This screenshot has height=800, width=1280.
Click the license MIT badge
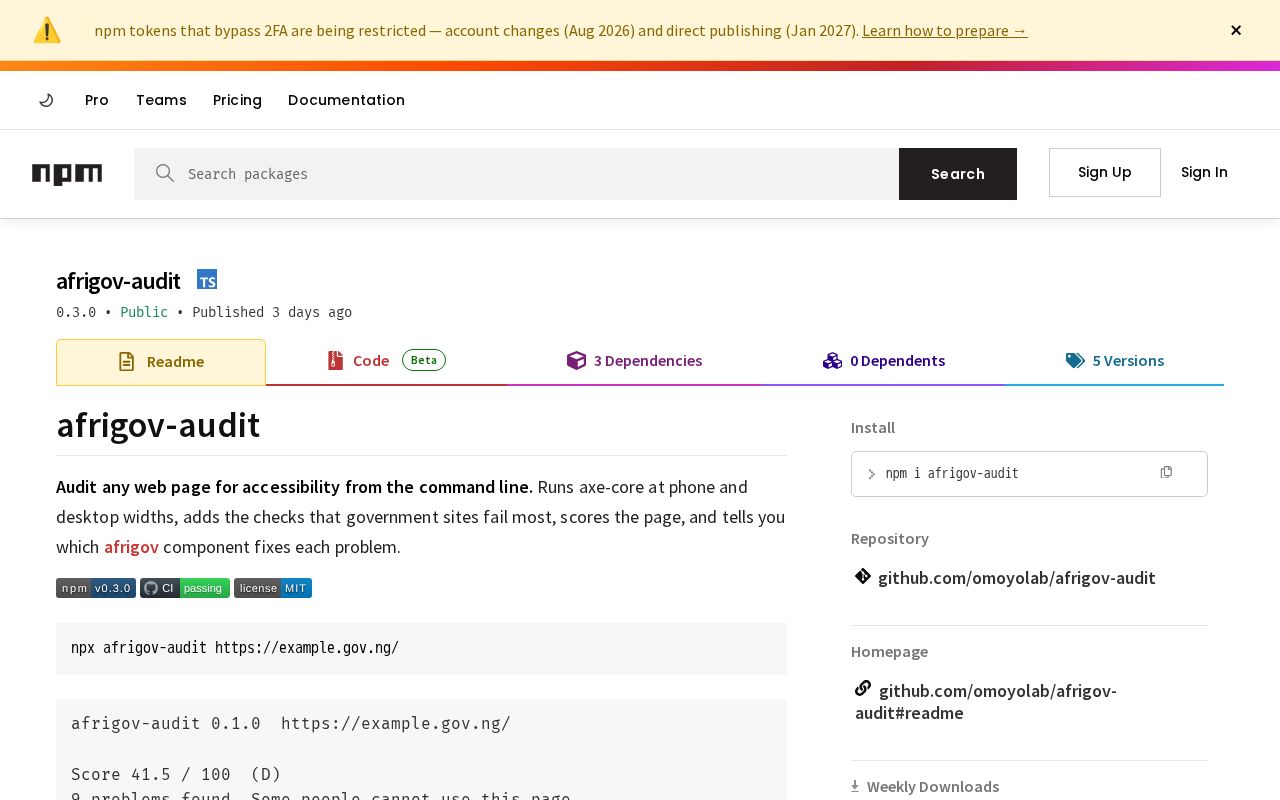click(x=273, y=588)
